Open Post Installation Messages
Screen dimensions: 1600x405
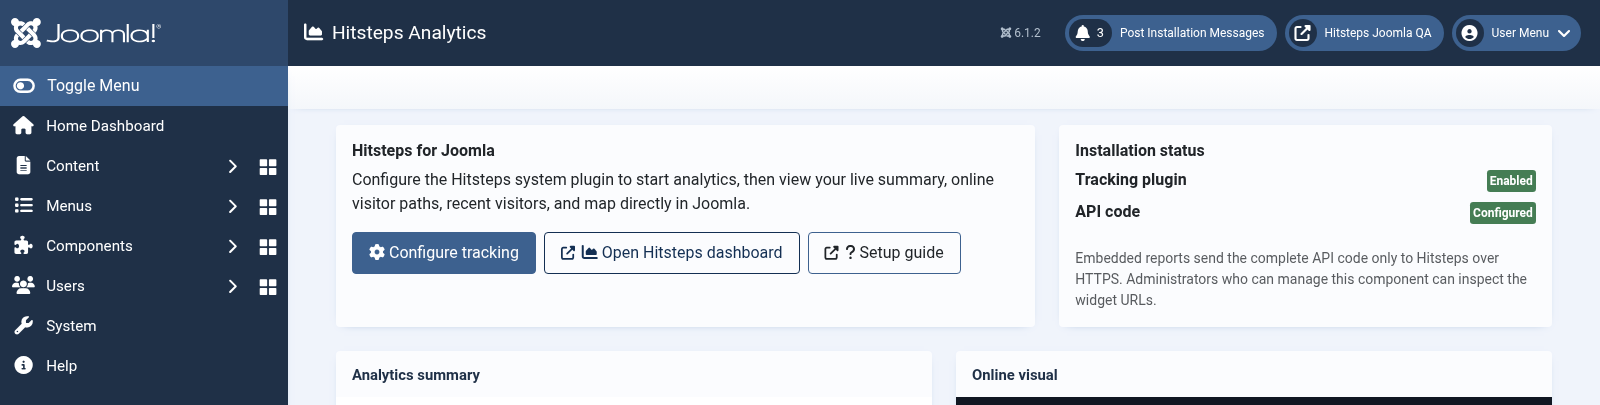1171,33
